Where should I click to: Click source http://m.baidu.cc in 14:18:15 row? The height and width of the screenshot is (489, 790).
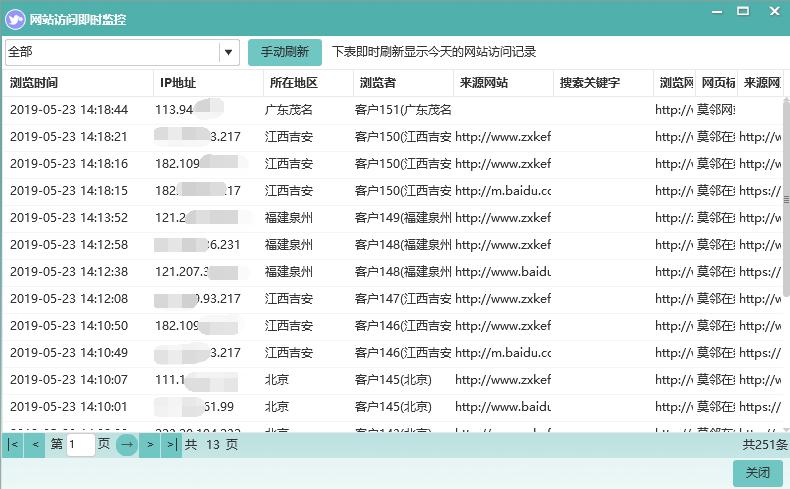[503, 191]
